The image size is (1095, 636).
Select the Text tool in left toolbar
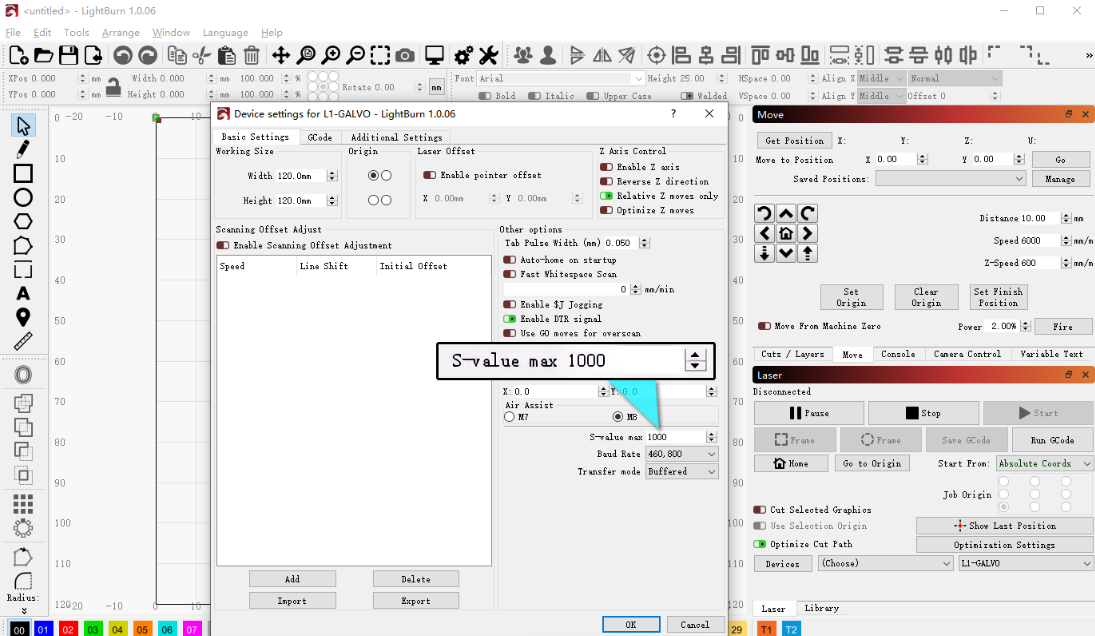(x=23, y=293)
